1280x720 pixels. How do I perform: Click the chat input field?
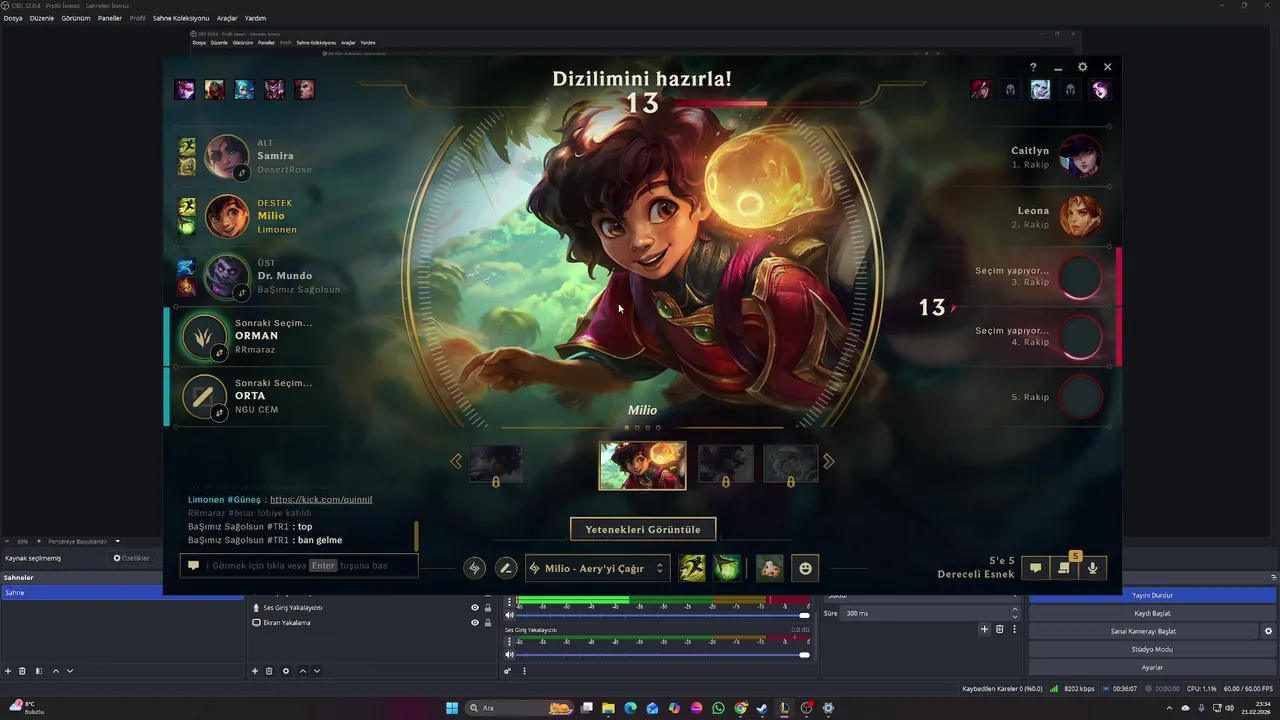[x=299, y=566]
